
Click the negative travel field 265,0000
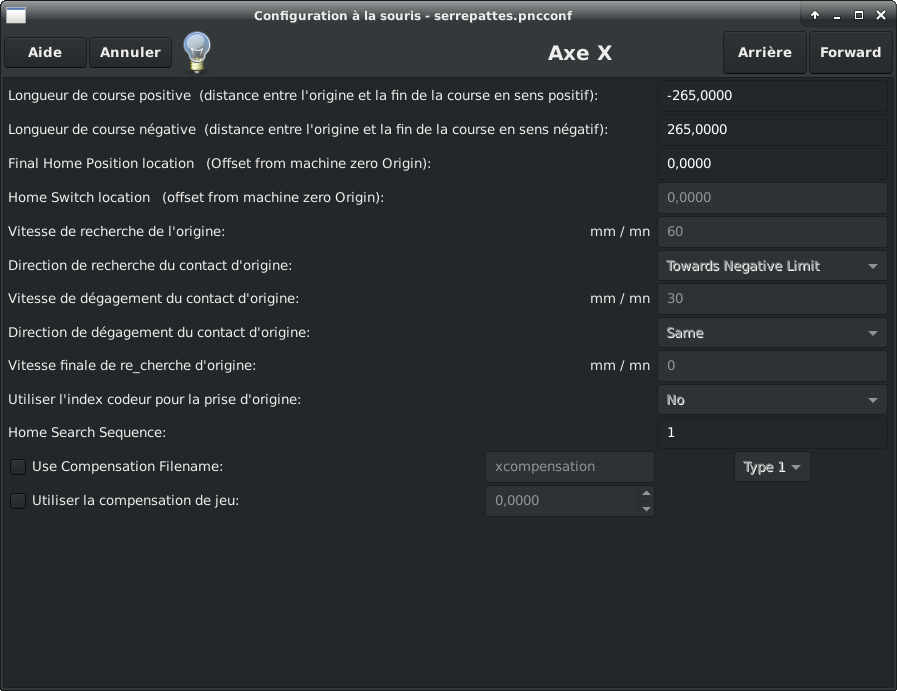coord(772,129)
